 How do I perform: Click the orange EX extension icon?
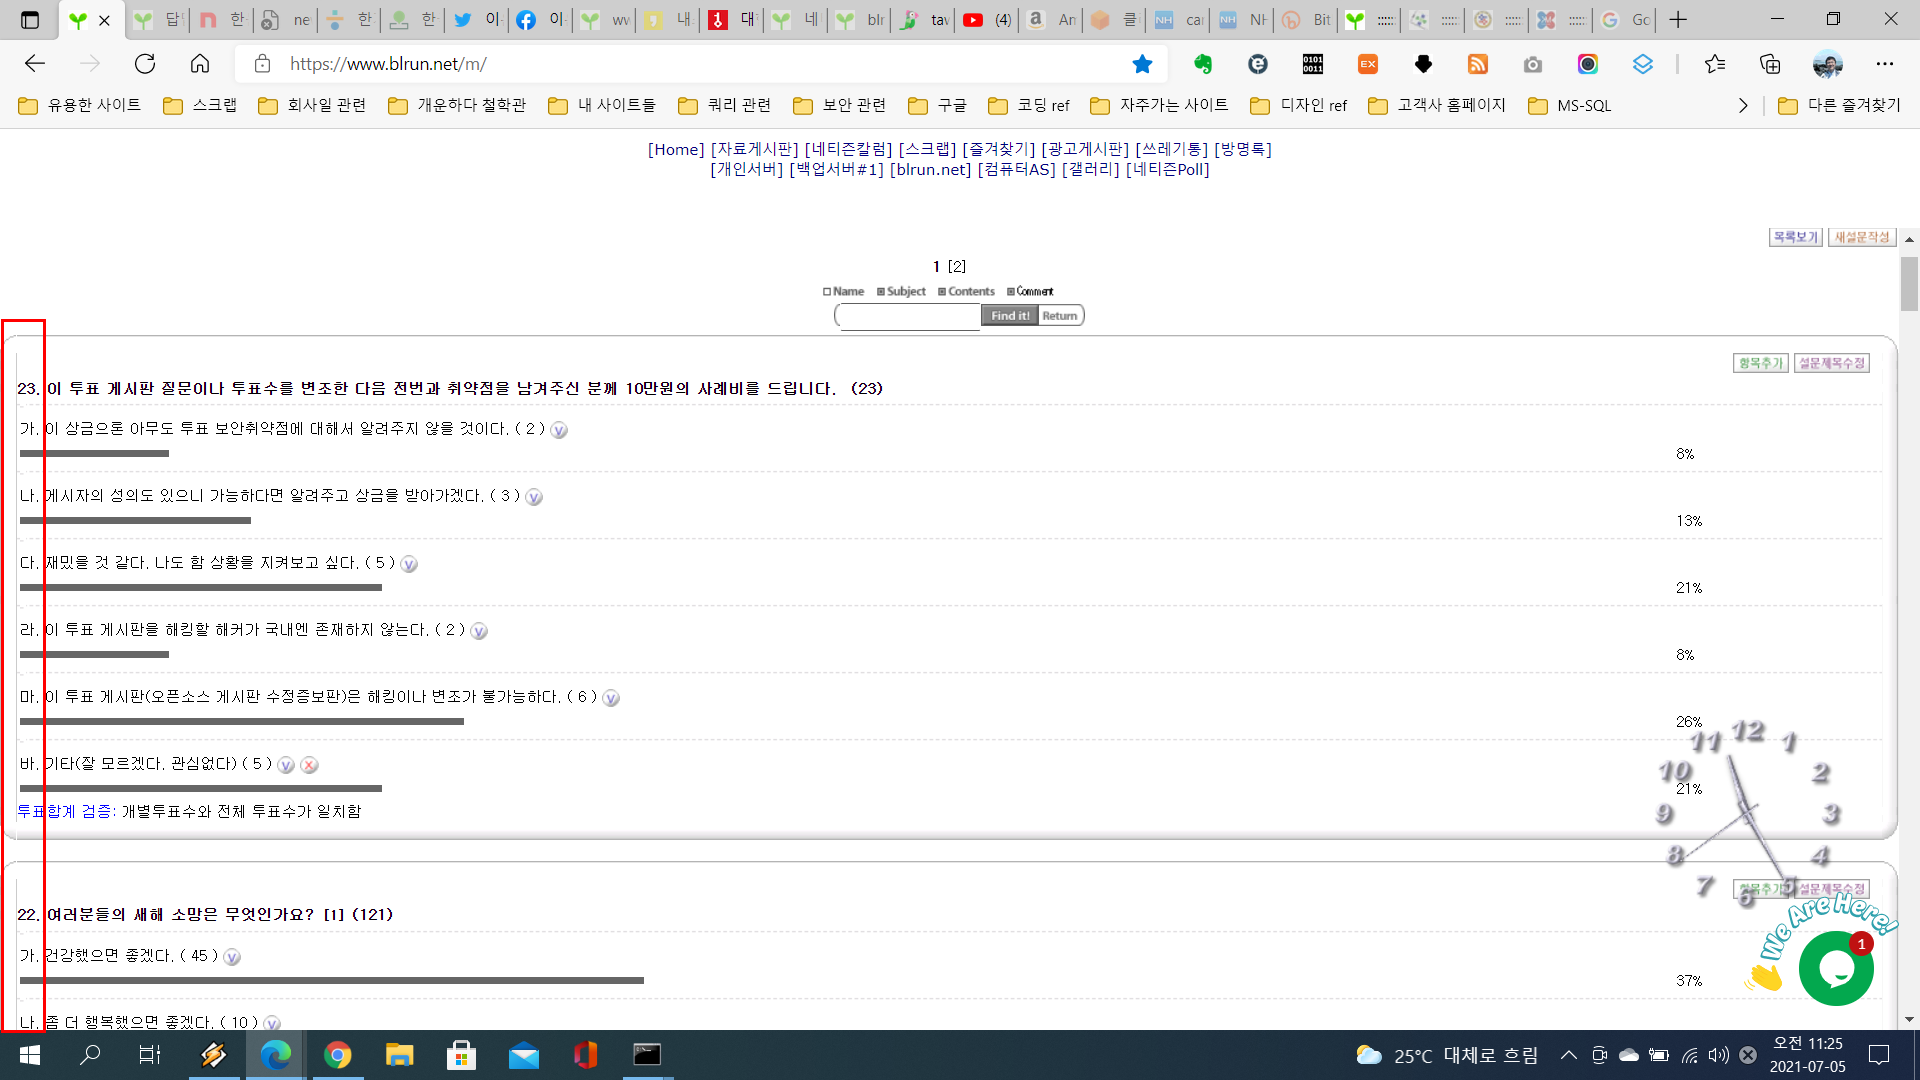point(1368,64)
